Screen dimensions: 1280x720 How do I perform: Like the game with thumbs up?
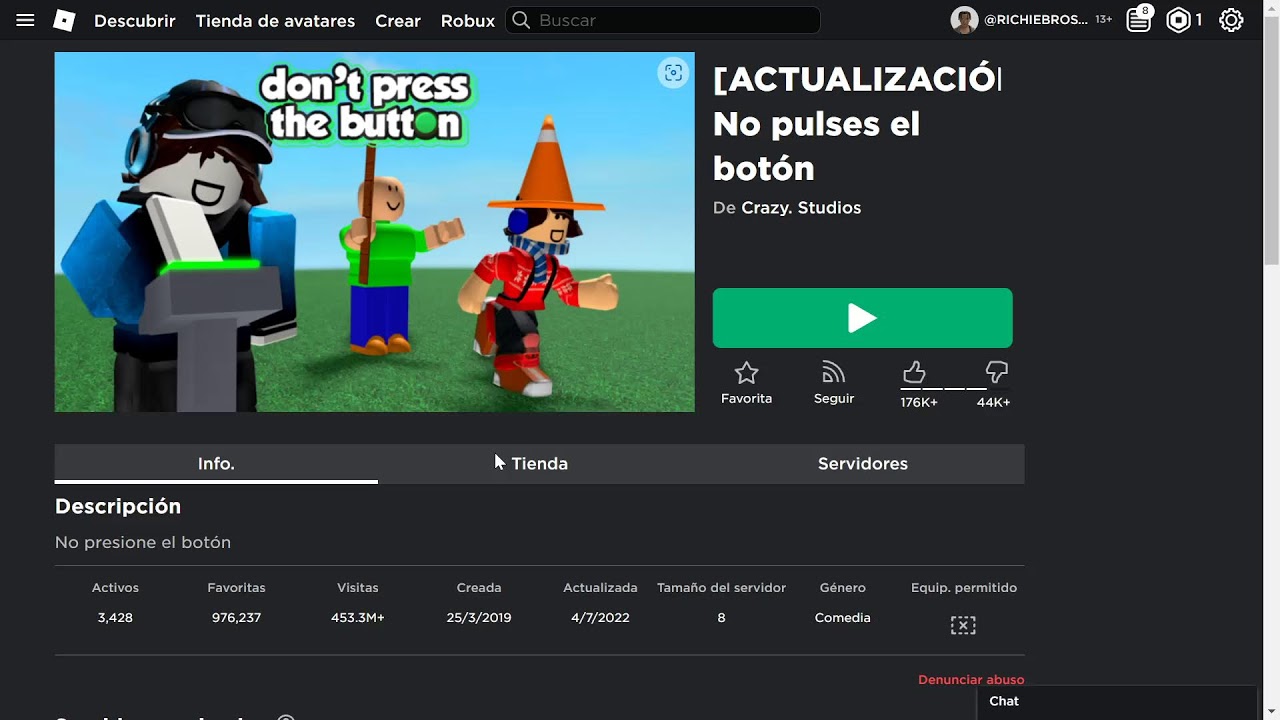tap(914, 373)
